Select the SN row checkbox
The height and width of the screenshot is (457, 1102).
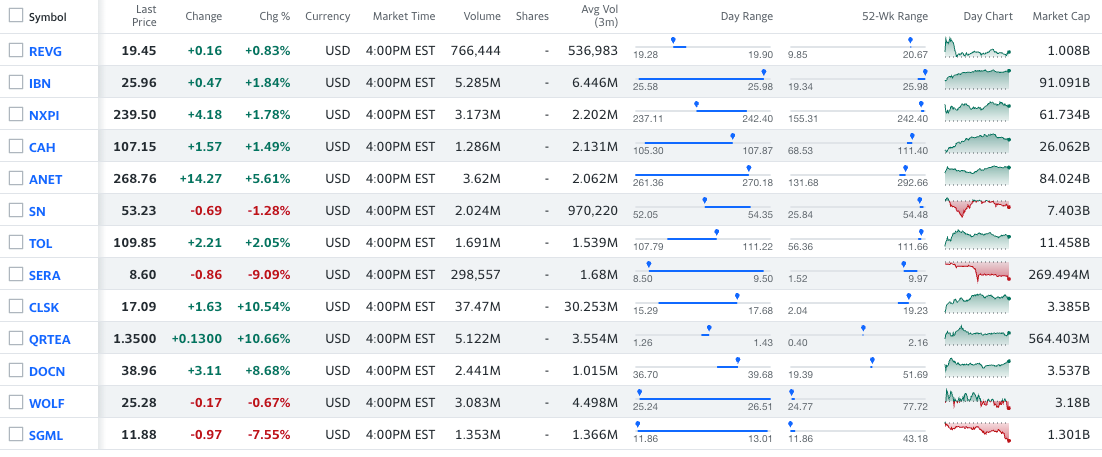coord(15,210)
